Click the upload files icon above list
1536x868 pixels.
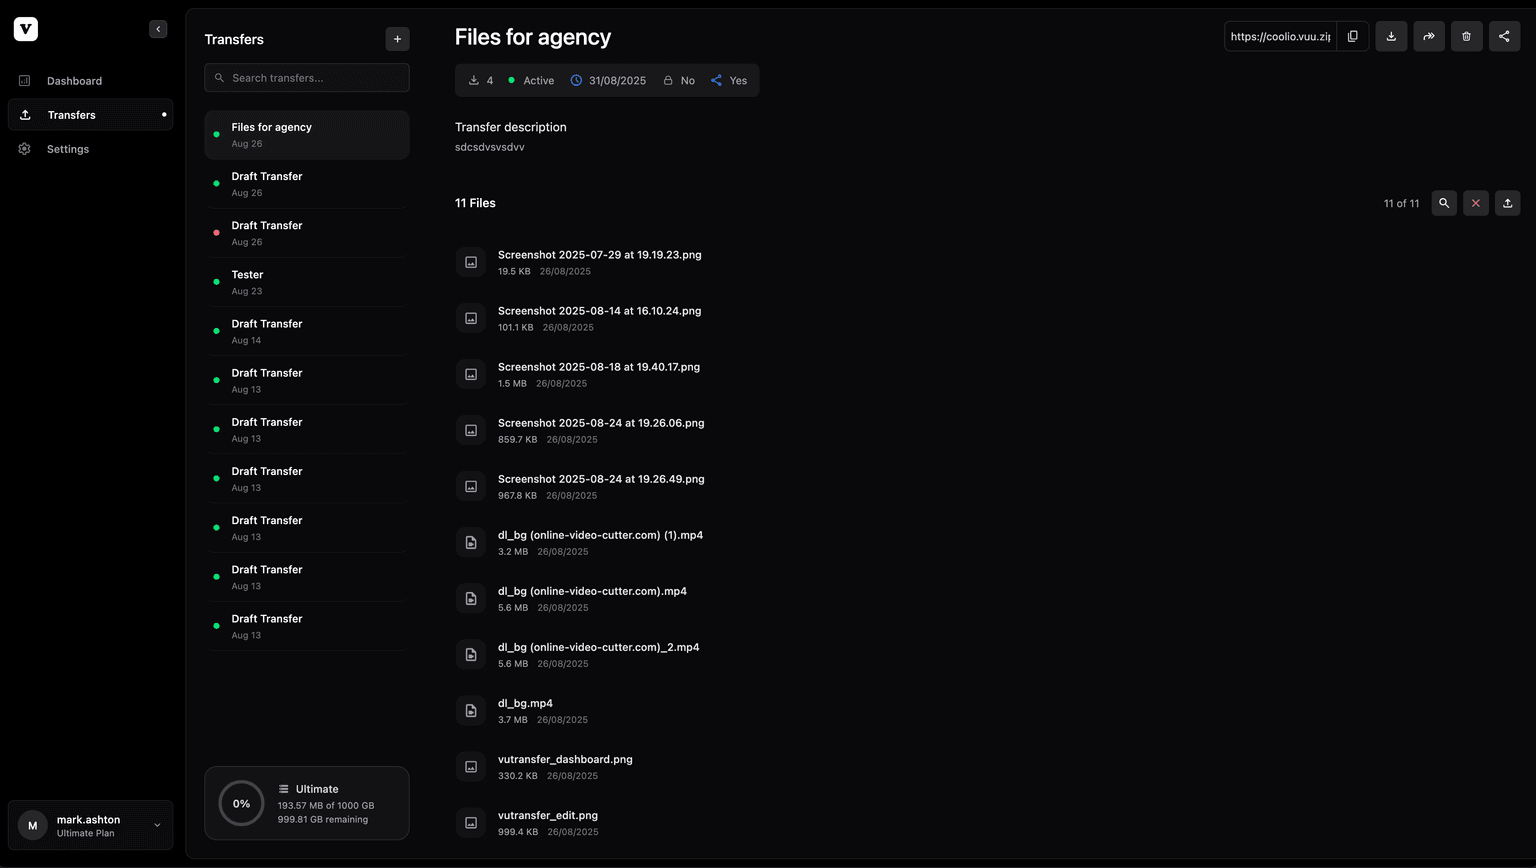click(x=1507, y=203)
